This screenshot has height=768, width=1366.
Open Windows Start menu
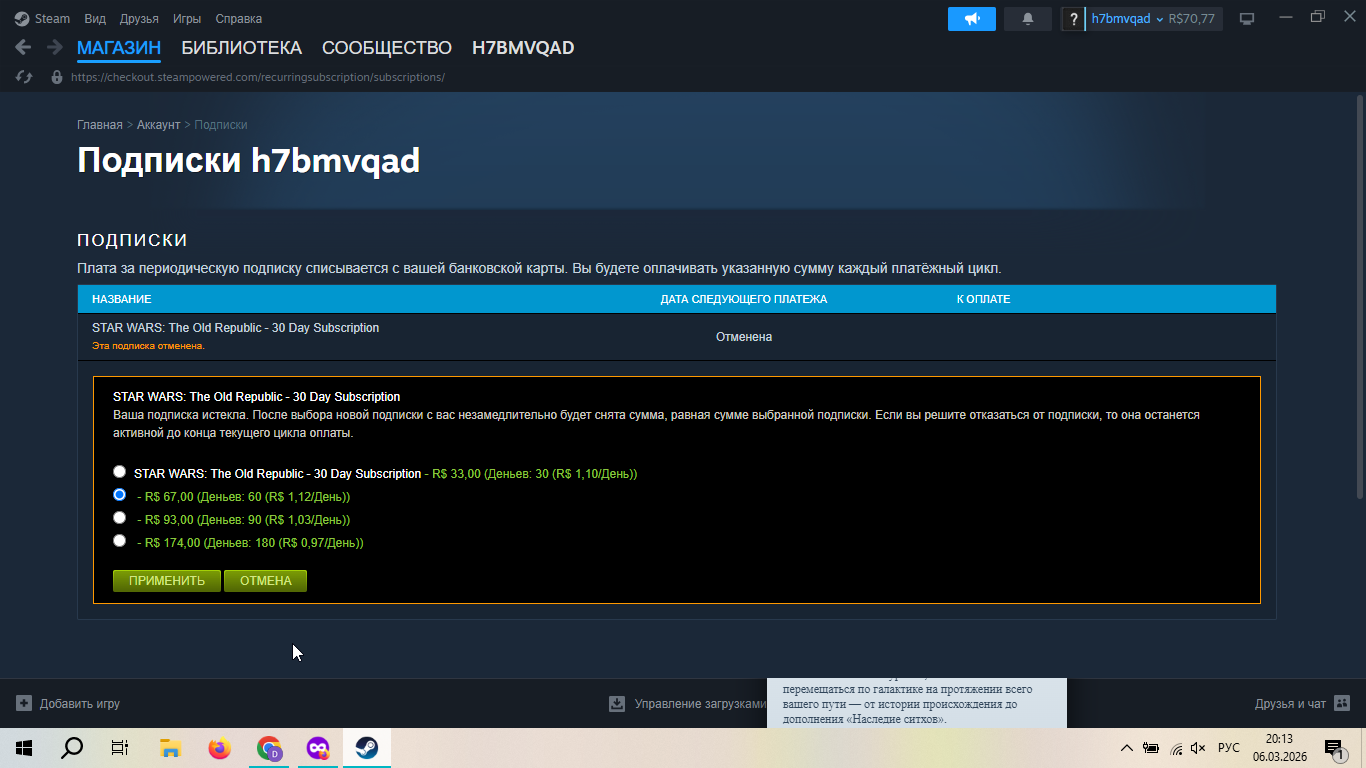pyautogui.click(x=24, y=748)
